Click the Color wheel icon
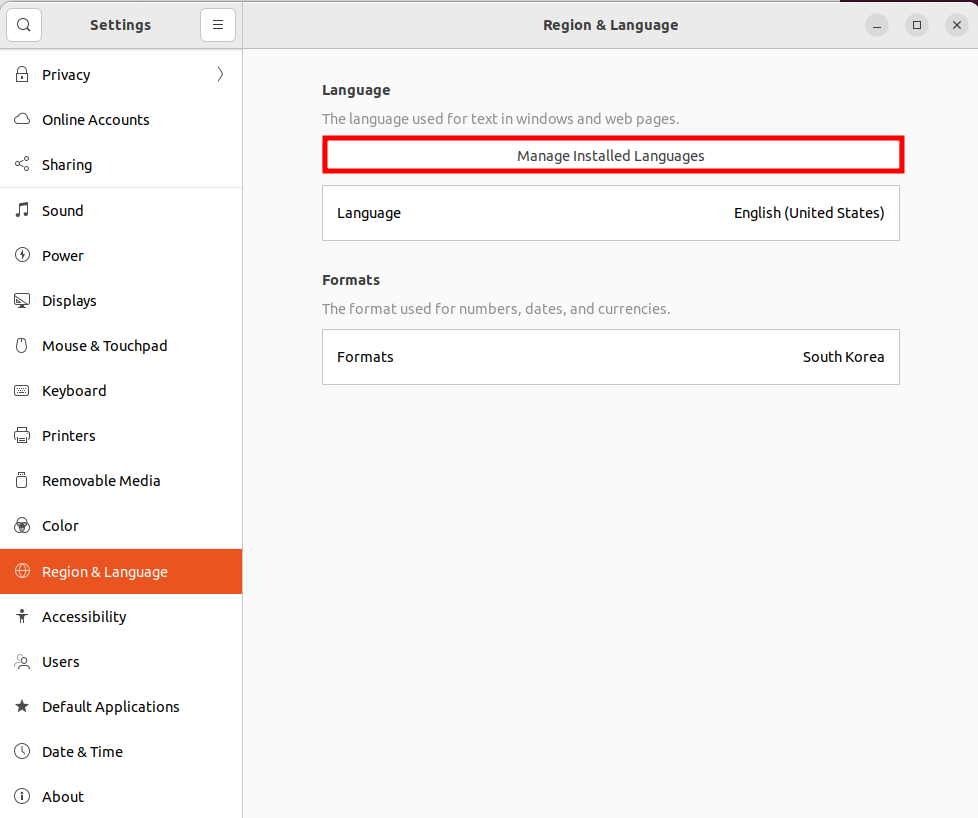 [x=22, y=525]
